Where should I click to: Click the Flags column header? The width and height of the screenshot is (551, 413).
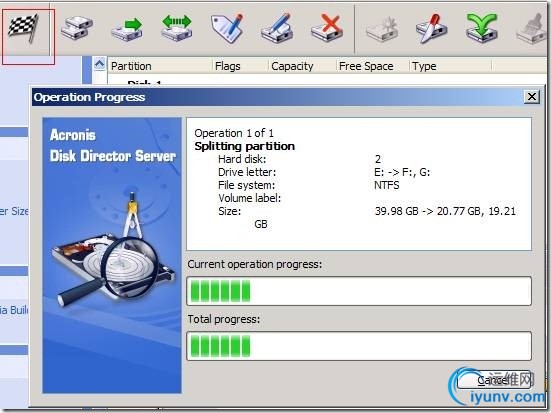241,66
